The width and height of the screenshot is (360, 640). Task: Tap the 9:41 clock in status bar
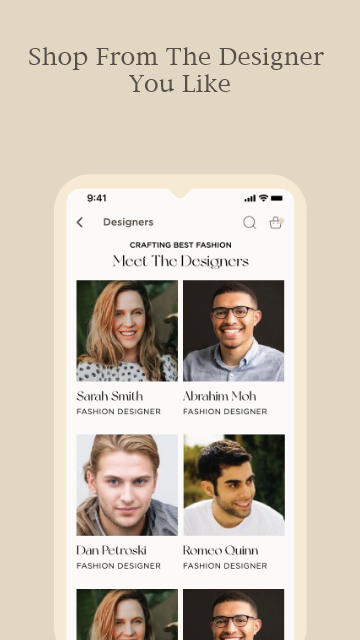click(x=97, y=198)
